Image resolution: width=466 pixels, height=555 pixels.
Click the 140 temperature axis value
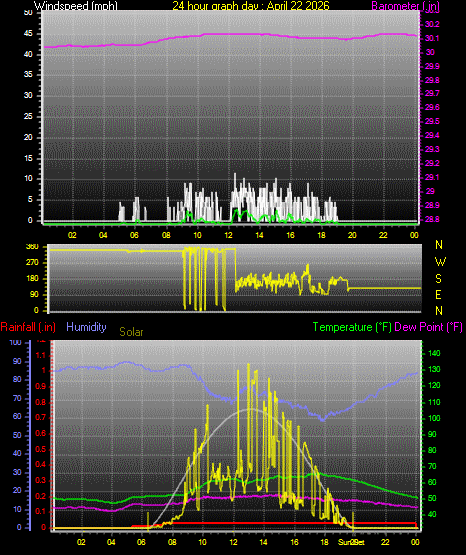[434, 353]
